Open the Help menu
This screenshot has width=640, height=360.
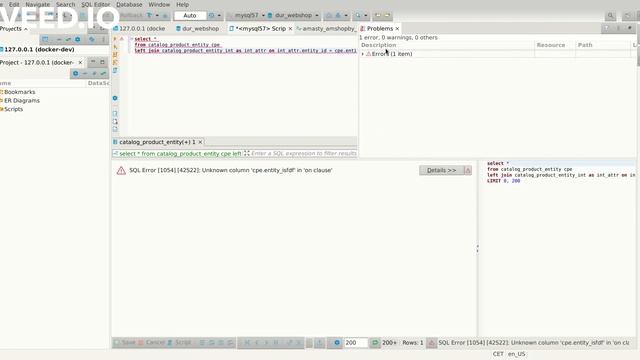(182, 4)
